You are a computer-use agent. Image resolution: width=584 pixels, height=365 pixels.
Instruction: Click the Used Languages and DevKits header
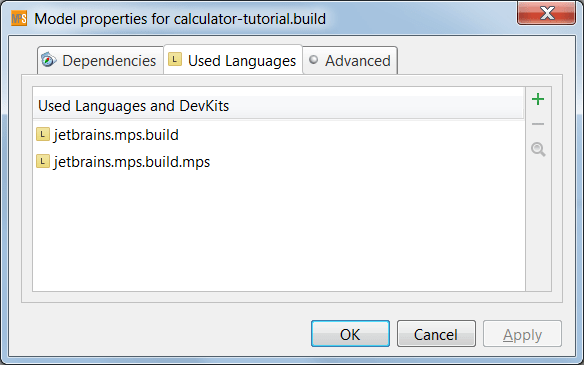pyautogui.click(x=278, y=106)
